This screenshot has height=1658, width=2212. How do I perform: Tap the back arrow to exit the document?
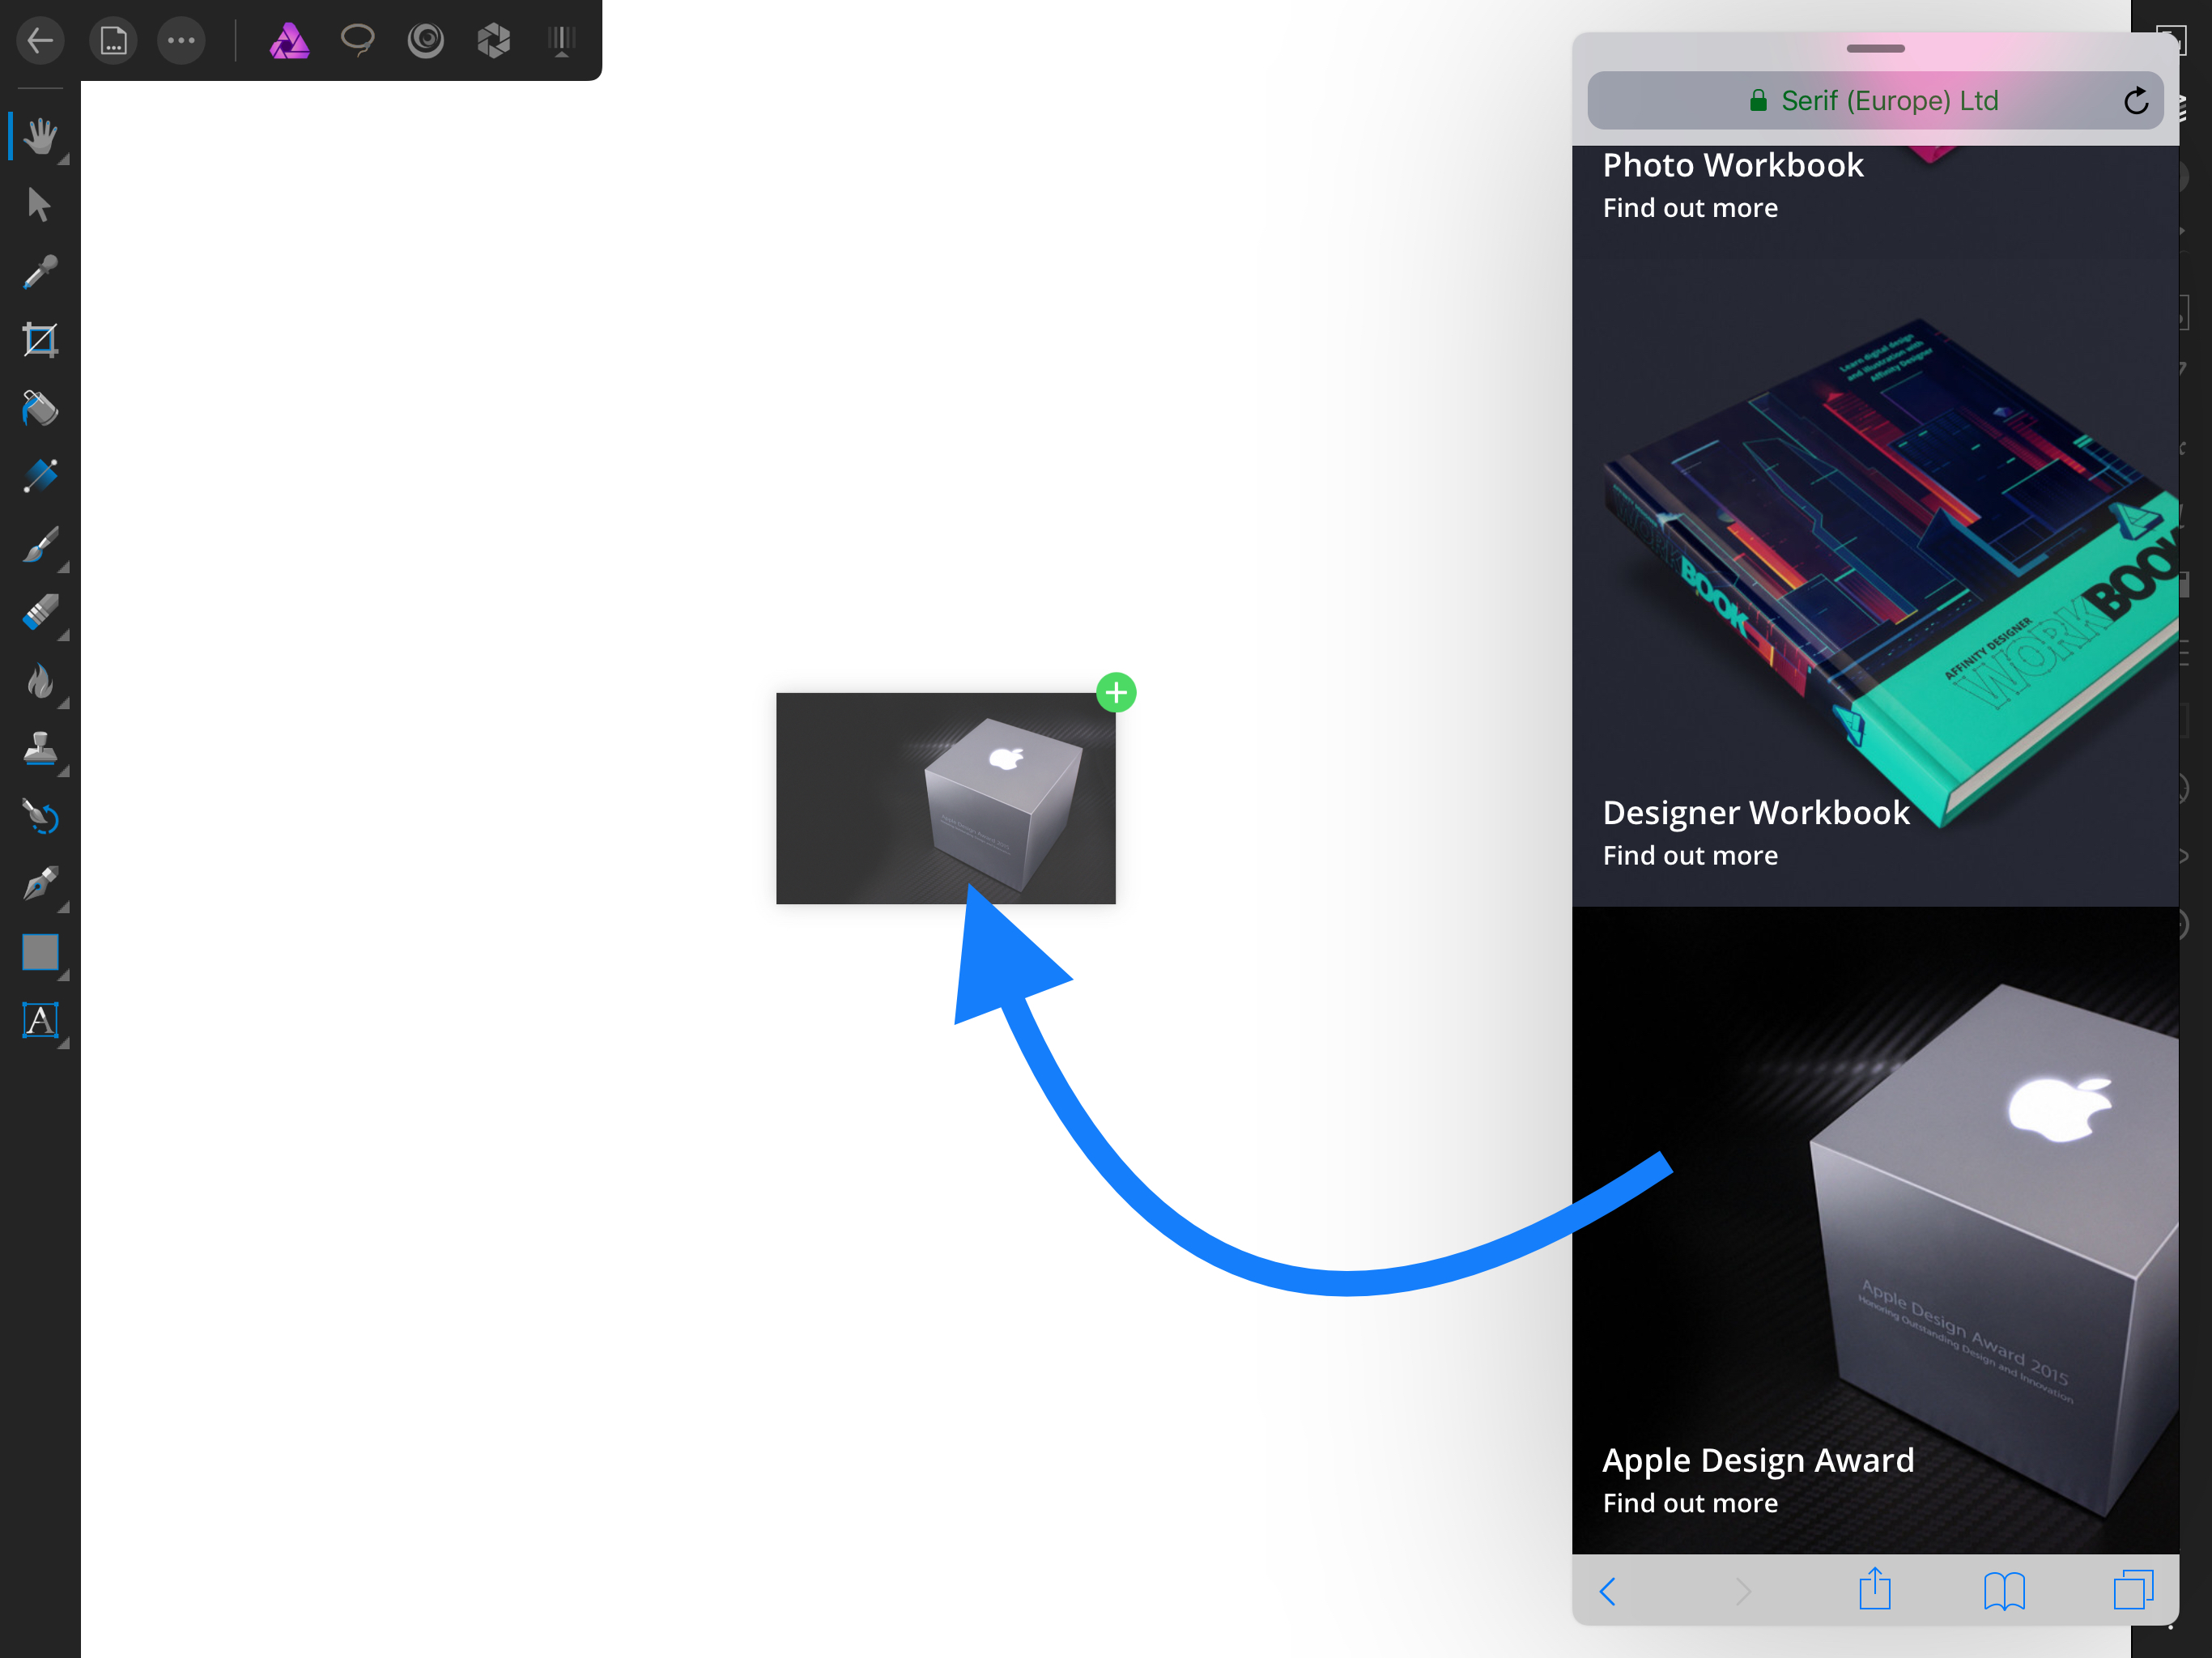click(40, 41)
